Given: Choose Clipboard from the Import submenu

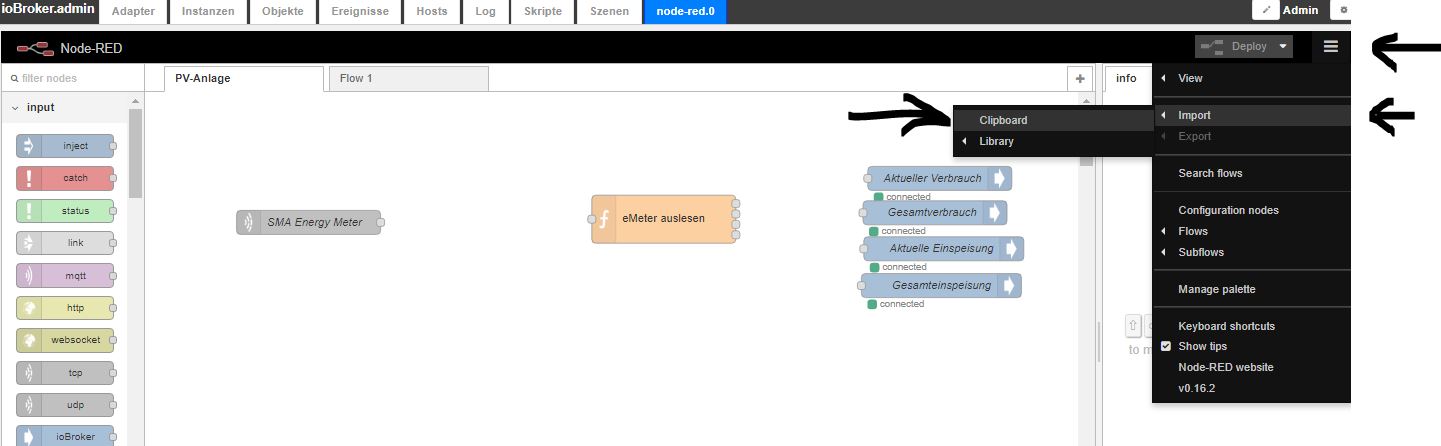Looking at the screenshot, I should (x=1052, y=120).
